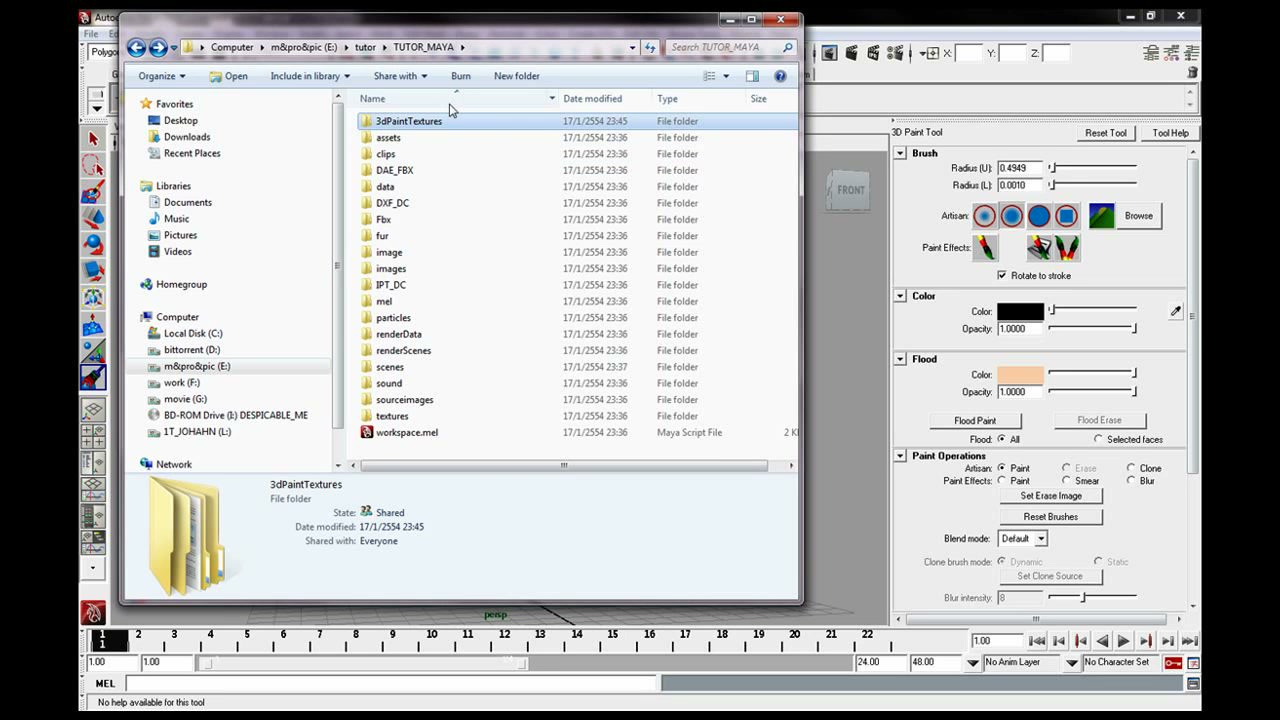
Task: Click the Reset Brushes button
Action: coord(1050,517)
